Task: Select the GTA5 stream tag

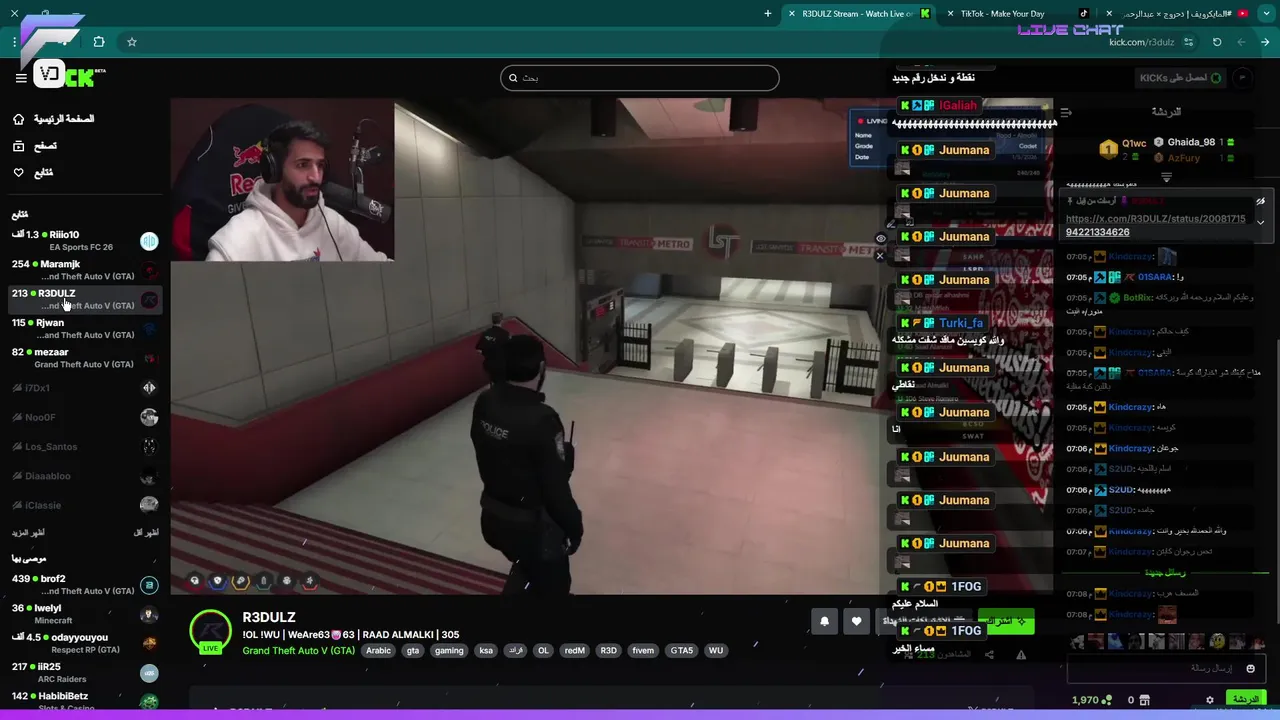Action: [x=682, y=650]
